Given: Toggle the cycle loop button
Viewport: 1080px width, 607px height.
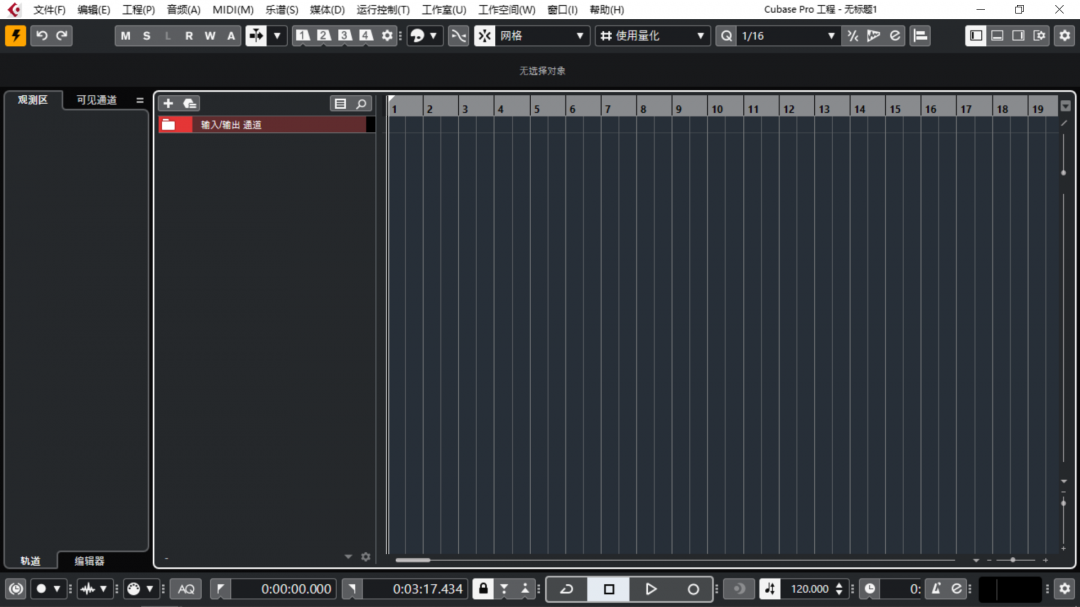Looking at the screenshot, I should [x=567, y=589].
